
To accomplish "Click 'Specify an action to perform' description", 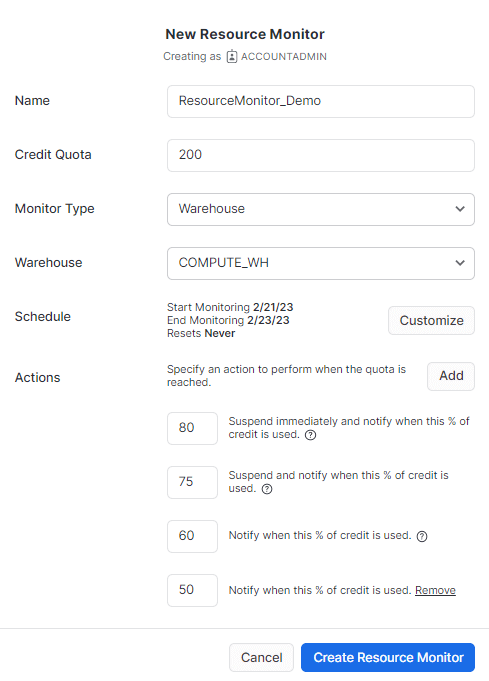I will 286,376.
